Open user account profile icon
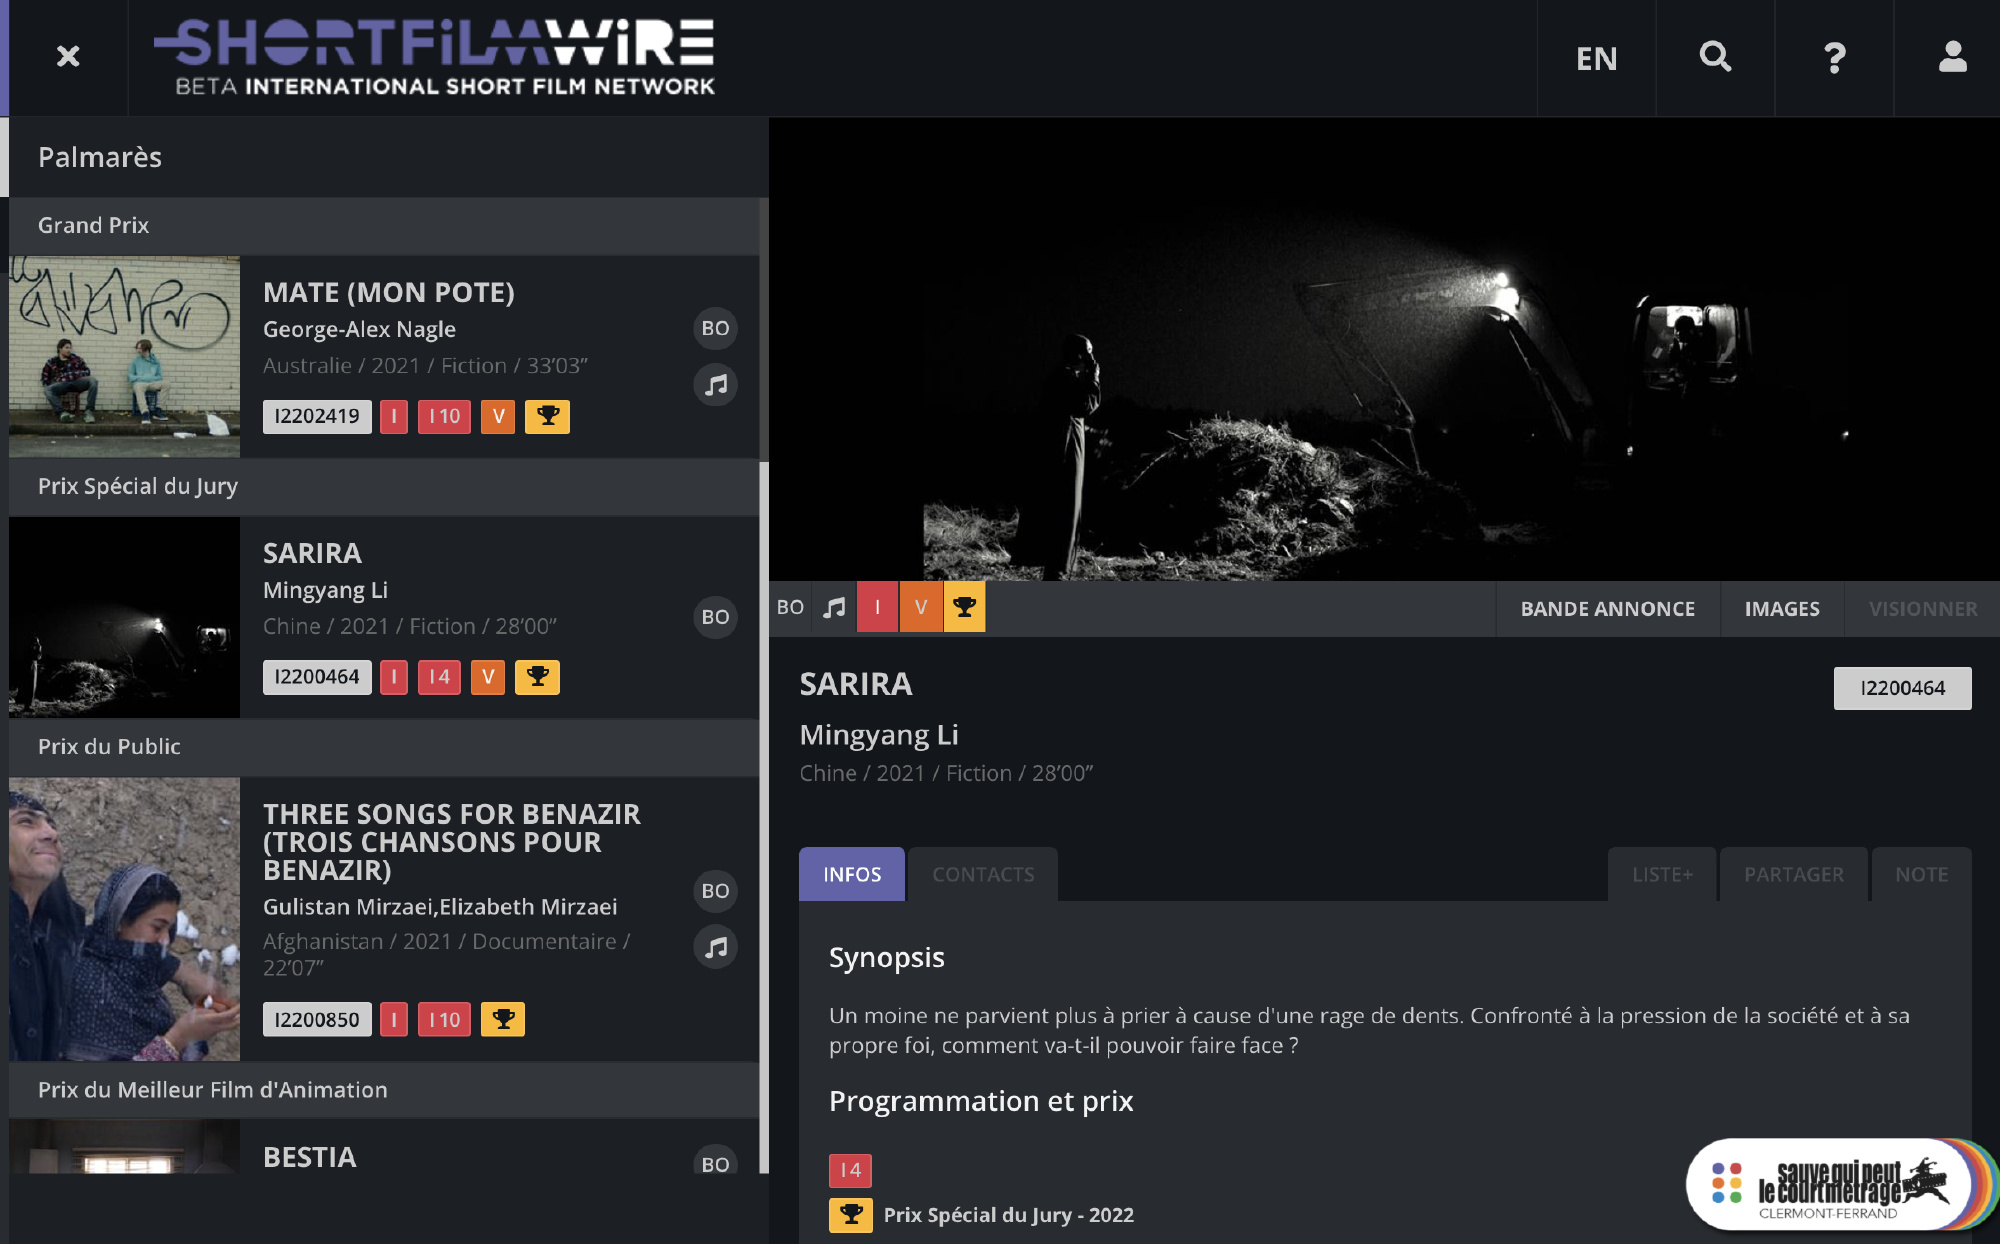Screen dimensions: 2000x1244 [x=1952, y=57]
